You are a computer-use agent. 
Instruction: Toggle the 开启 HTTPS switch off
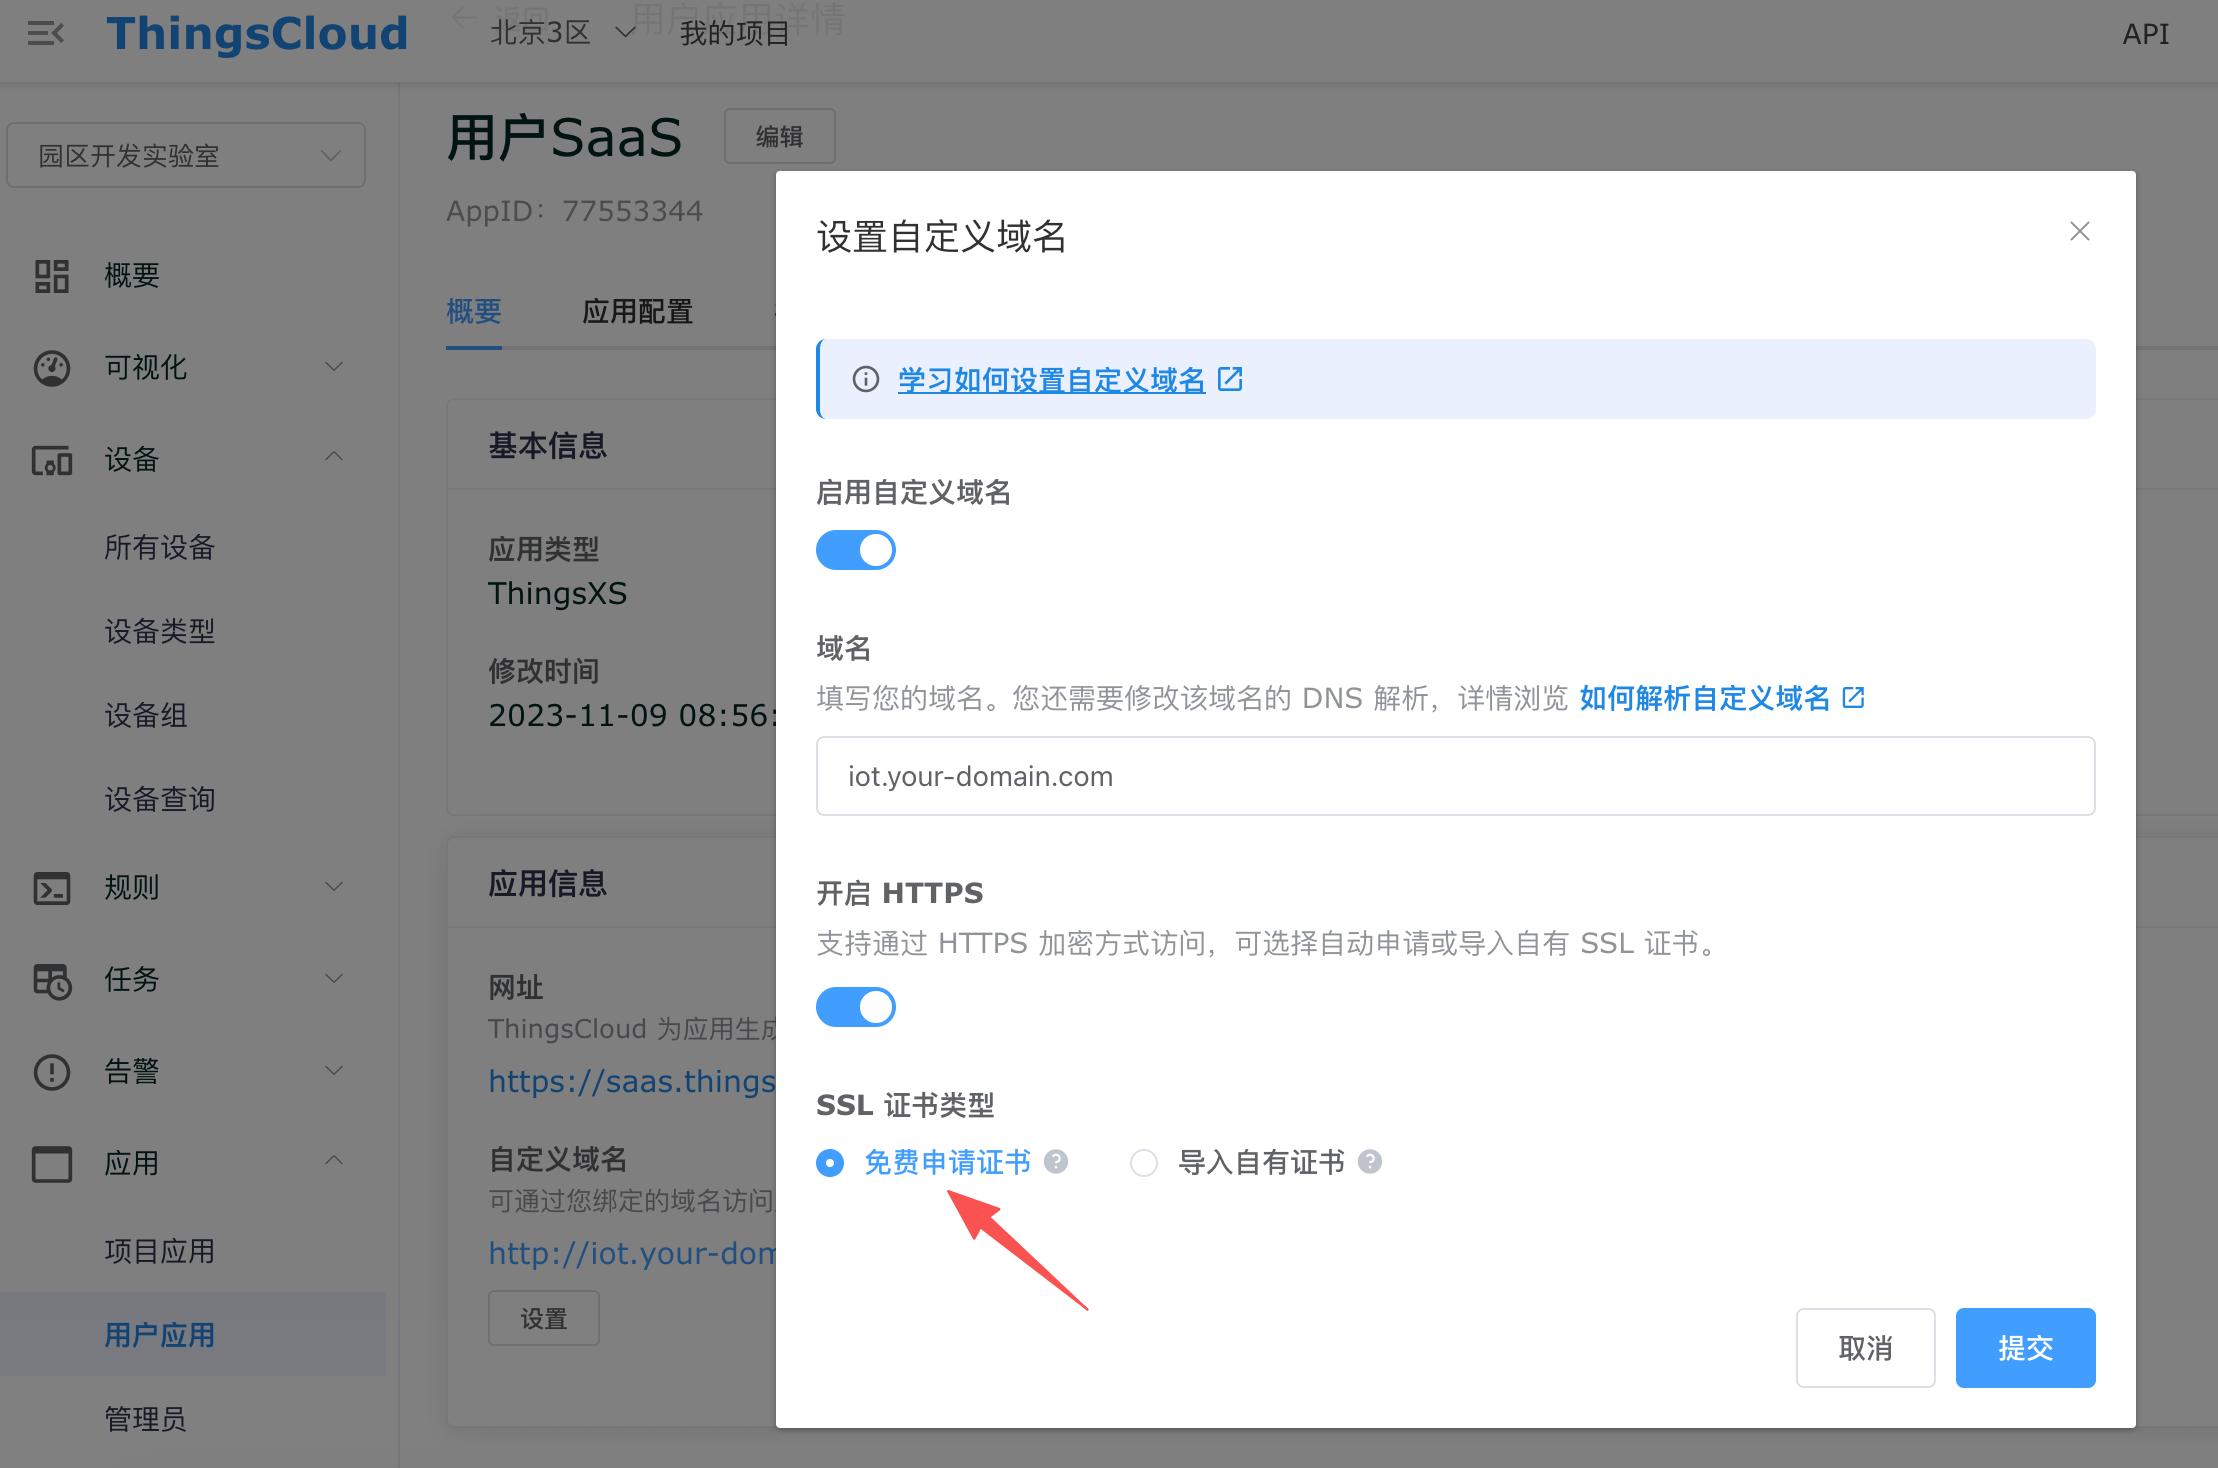coord(856,1007)
